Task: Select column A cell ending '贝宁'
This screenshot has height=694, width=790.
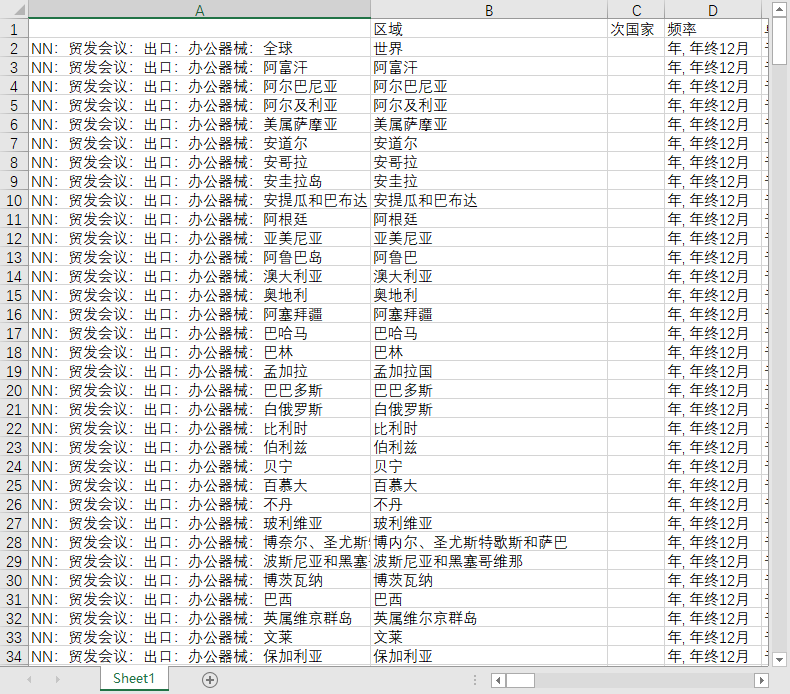Action: click(200, 466)
